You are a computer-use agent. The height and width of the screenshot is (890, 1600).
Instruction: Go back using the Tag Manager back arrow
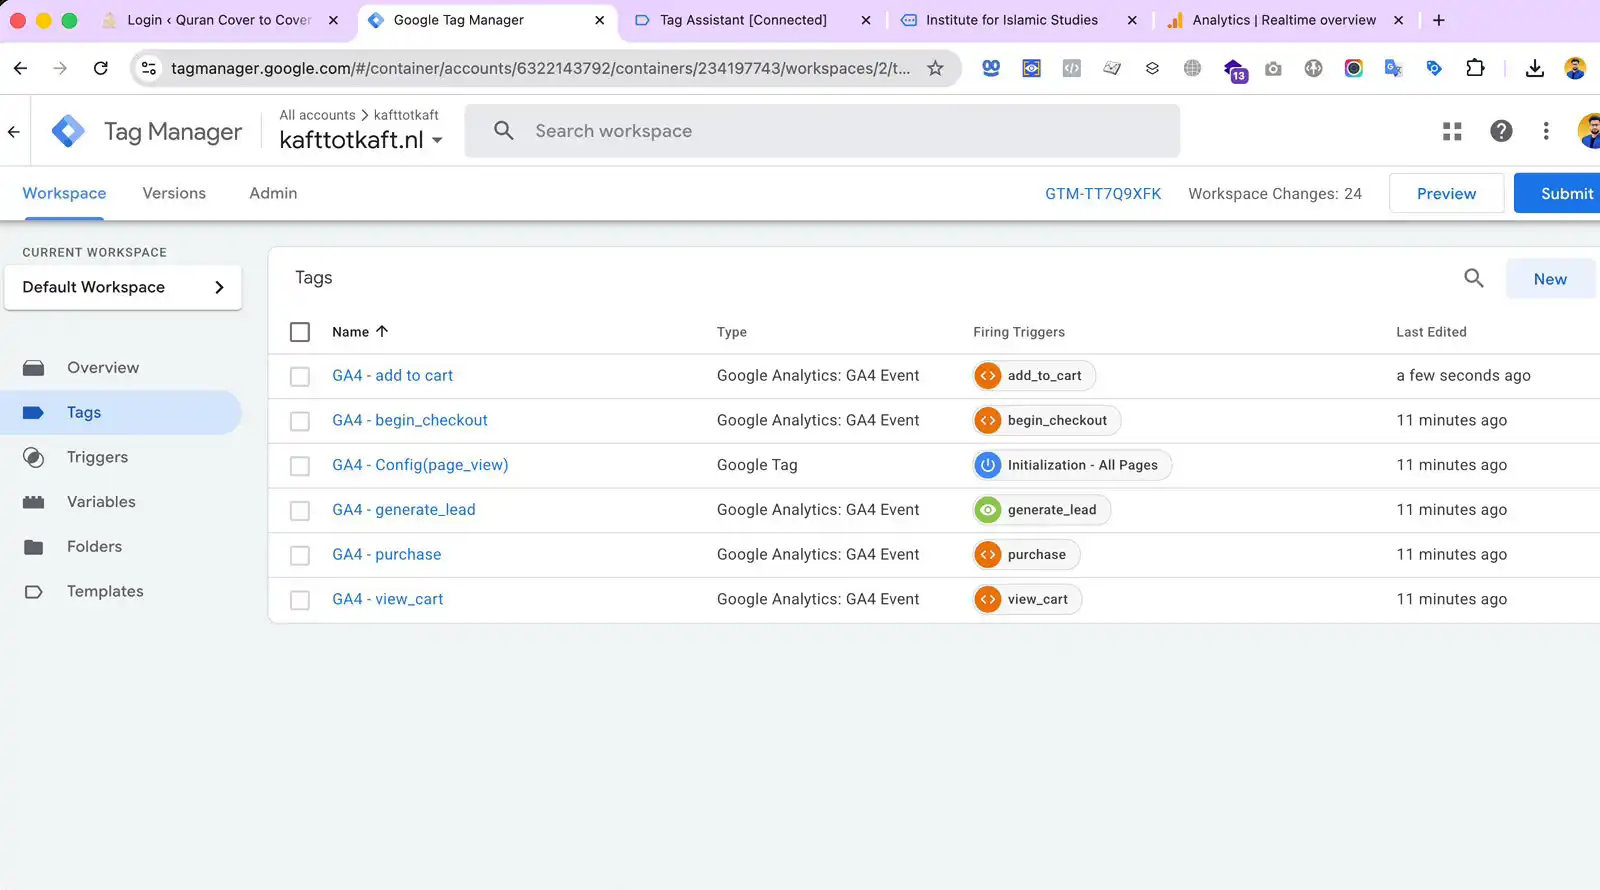(x=14, y=131)
